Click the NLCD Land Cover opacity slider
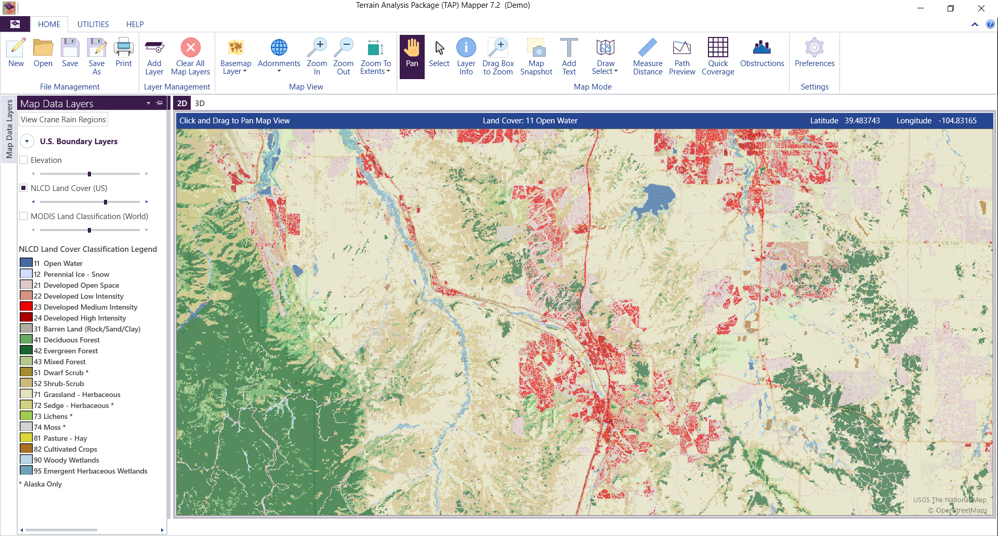This screenshot has width=998, height=536. (105, 202)
